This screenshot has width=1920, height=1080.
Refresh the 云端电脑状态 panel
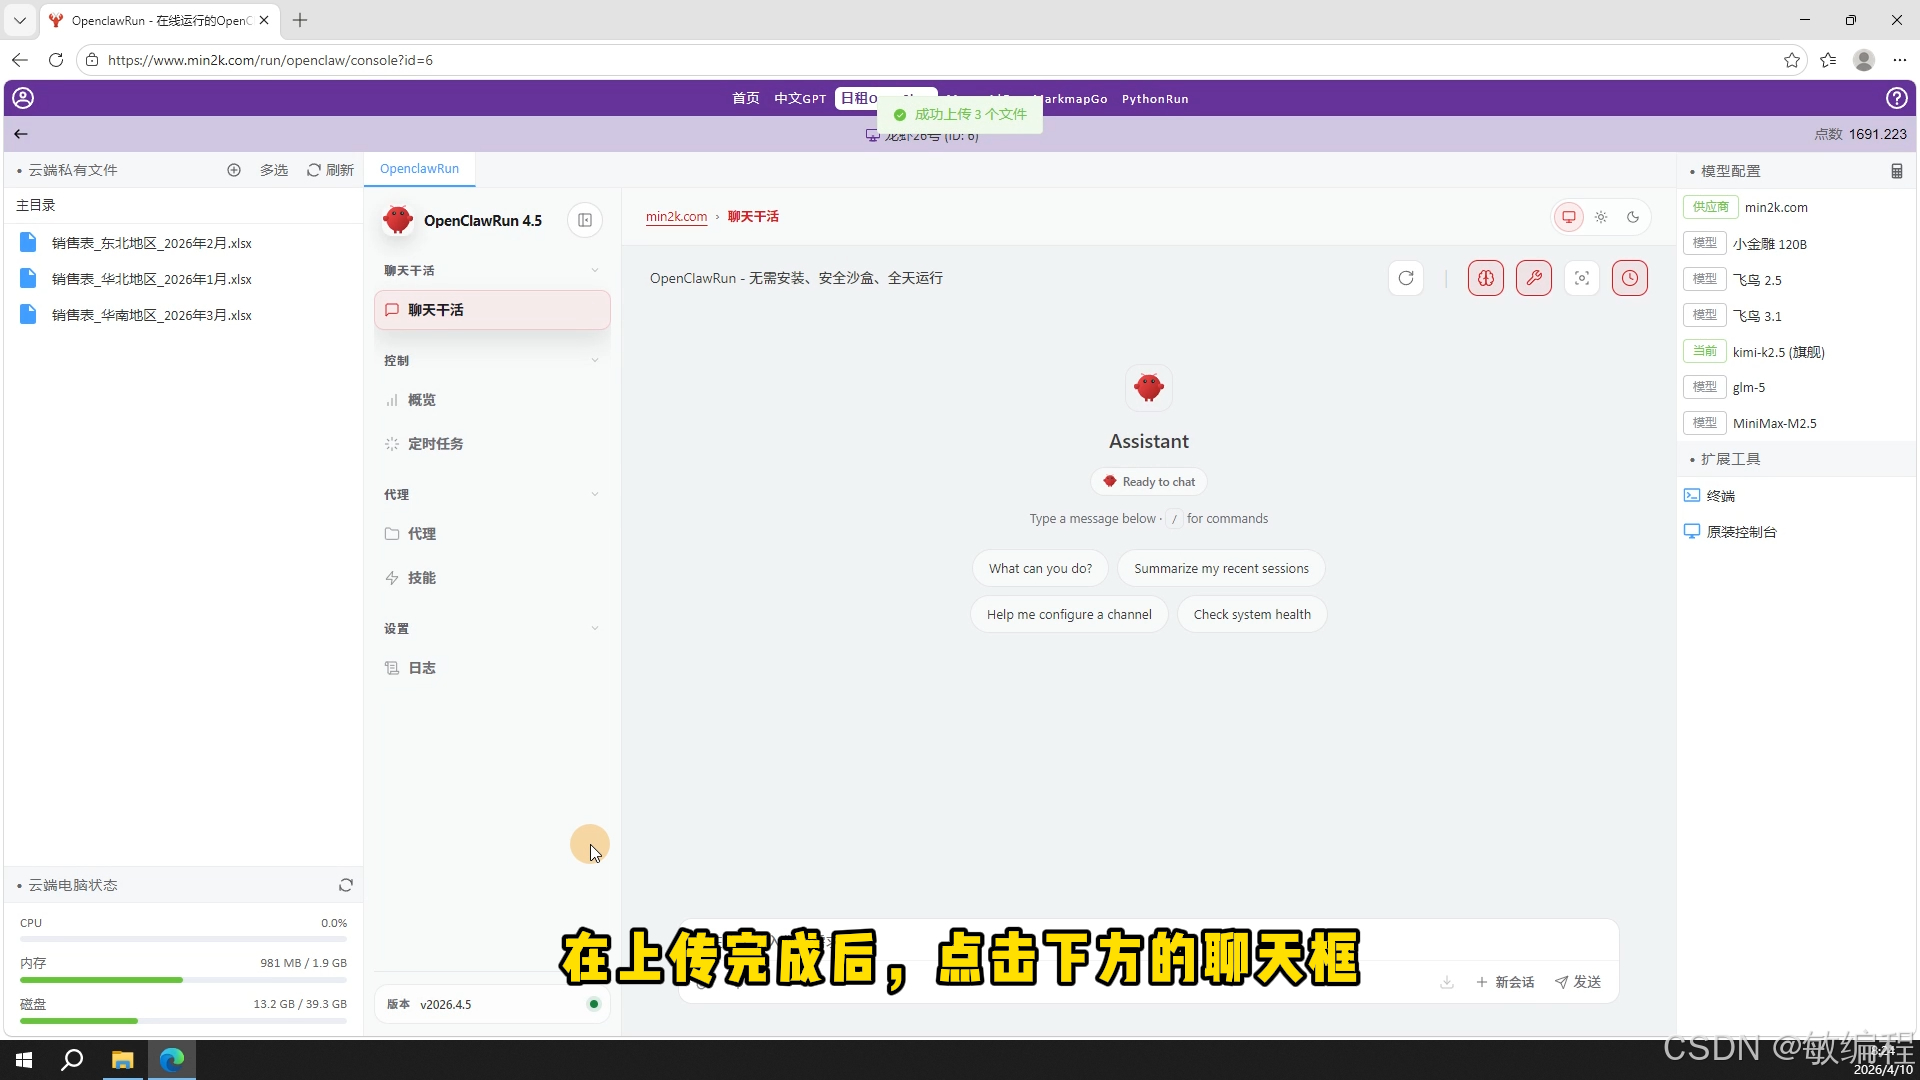[x=345, y=884]
